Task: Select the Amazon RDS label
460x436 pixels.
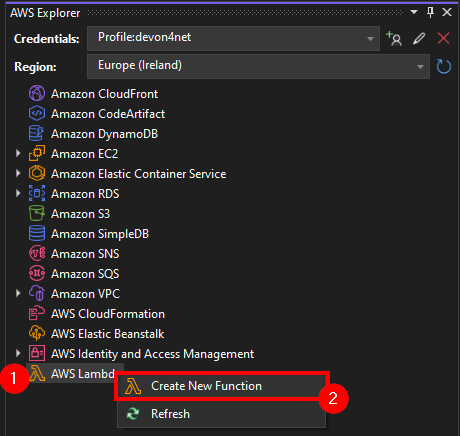Action: (85, 194)
